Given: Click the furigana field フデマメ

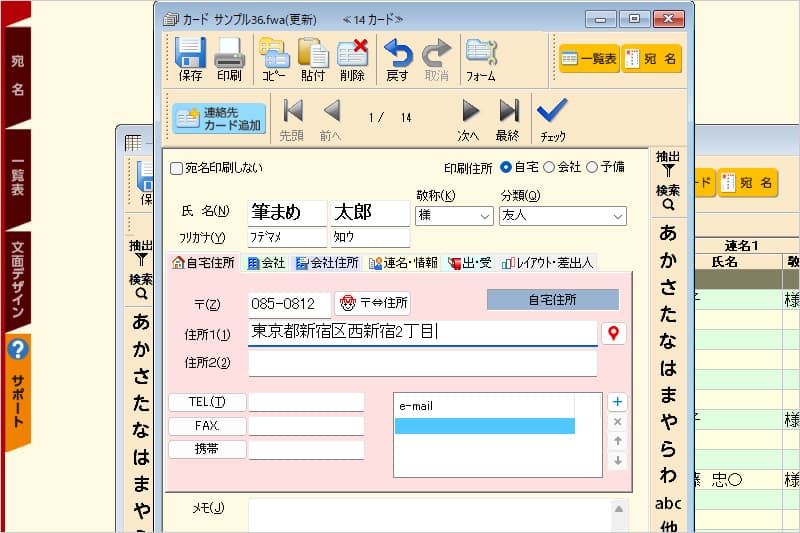Looking at the screenshot, I should point(287,237).
